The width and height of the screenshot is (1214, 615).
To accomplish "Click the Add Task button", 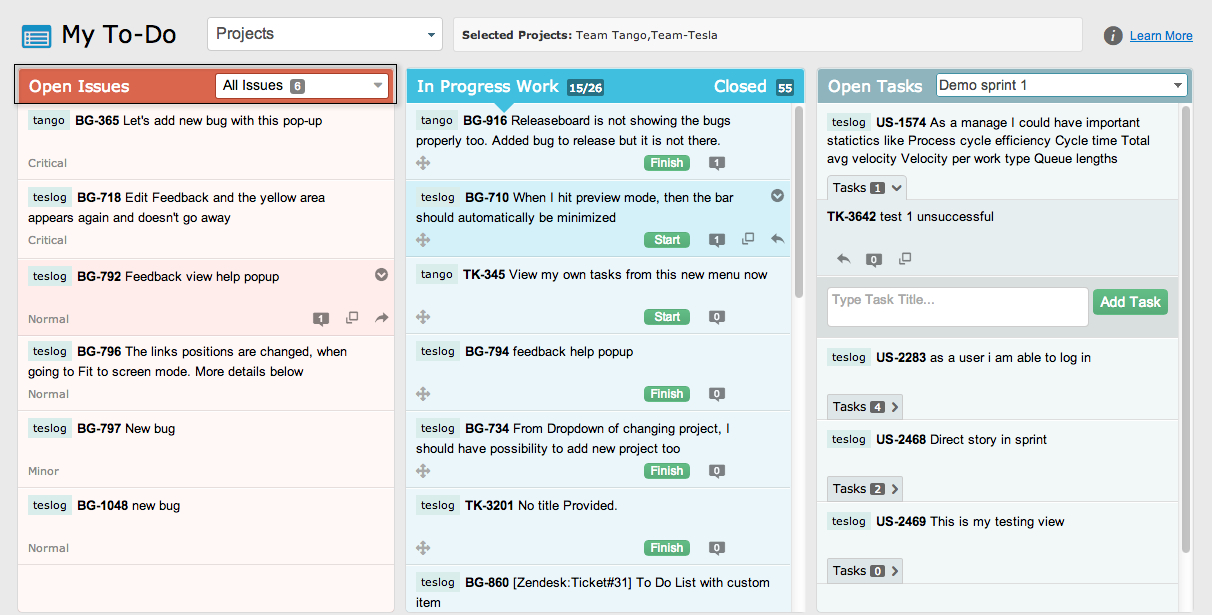I will 1130,302.
